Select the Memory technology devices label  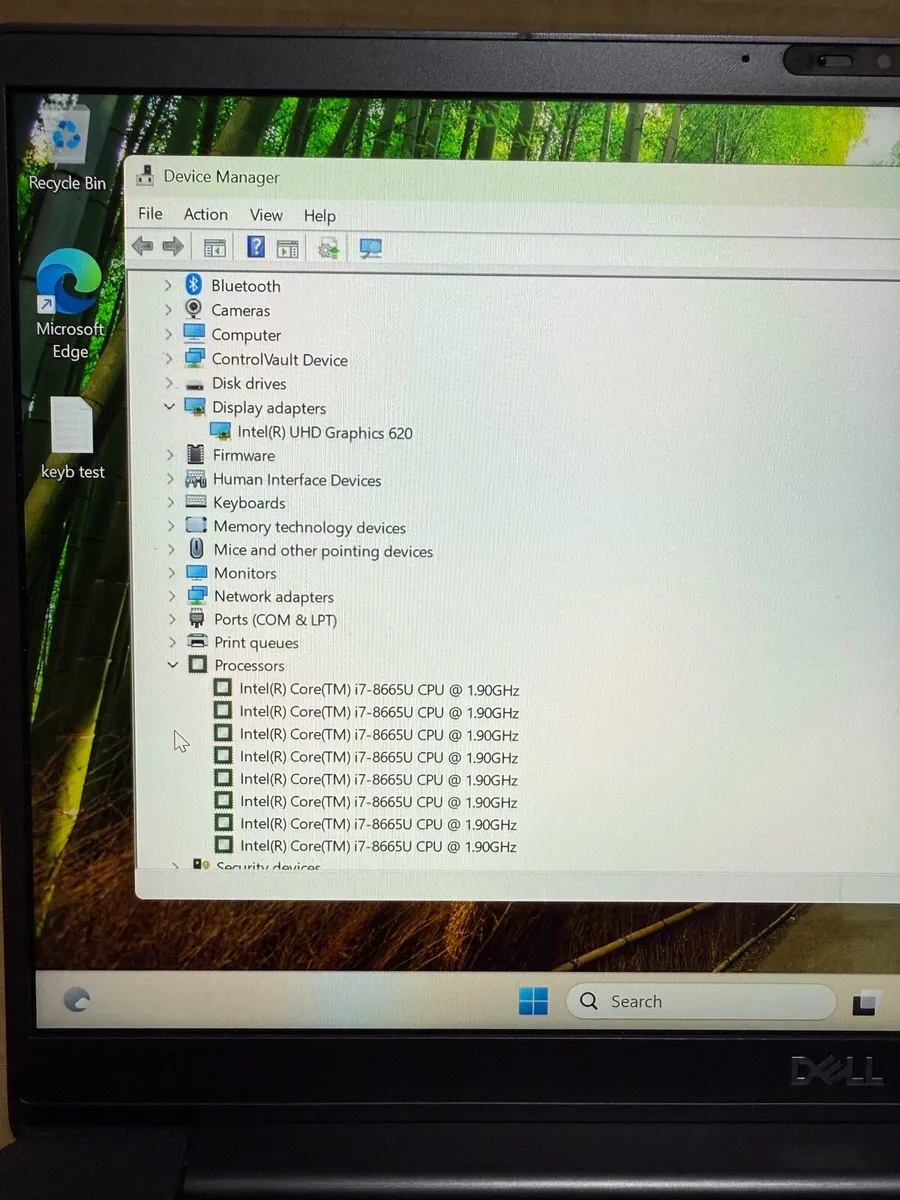(310, 527)
